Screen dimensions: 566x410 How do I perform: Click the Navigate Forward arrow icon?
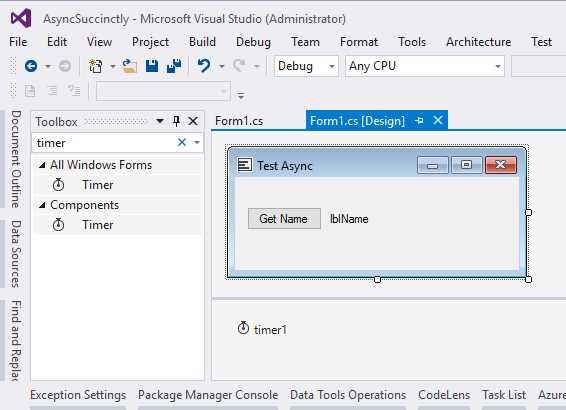coord(65,66)
